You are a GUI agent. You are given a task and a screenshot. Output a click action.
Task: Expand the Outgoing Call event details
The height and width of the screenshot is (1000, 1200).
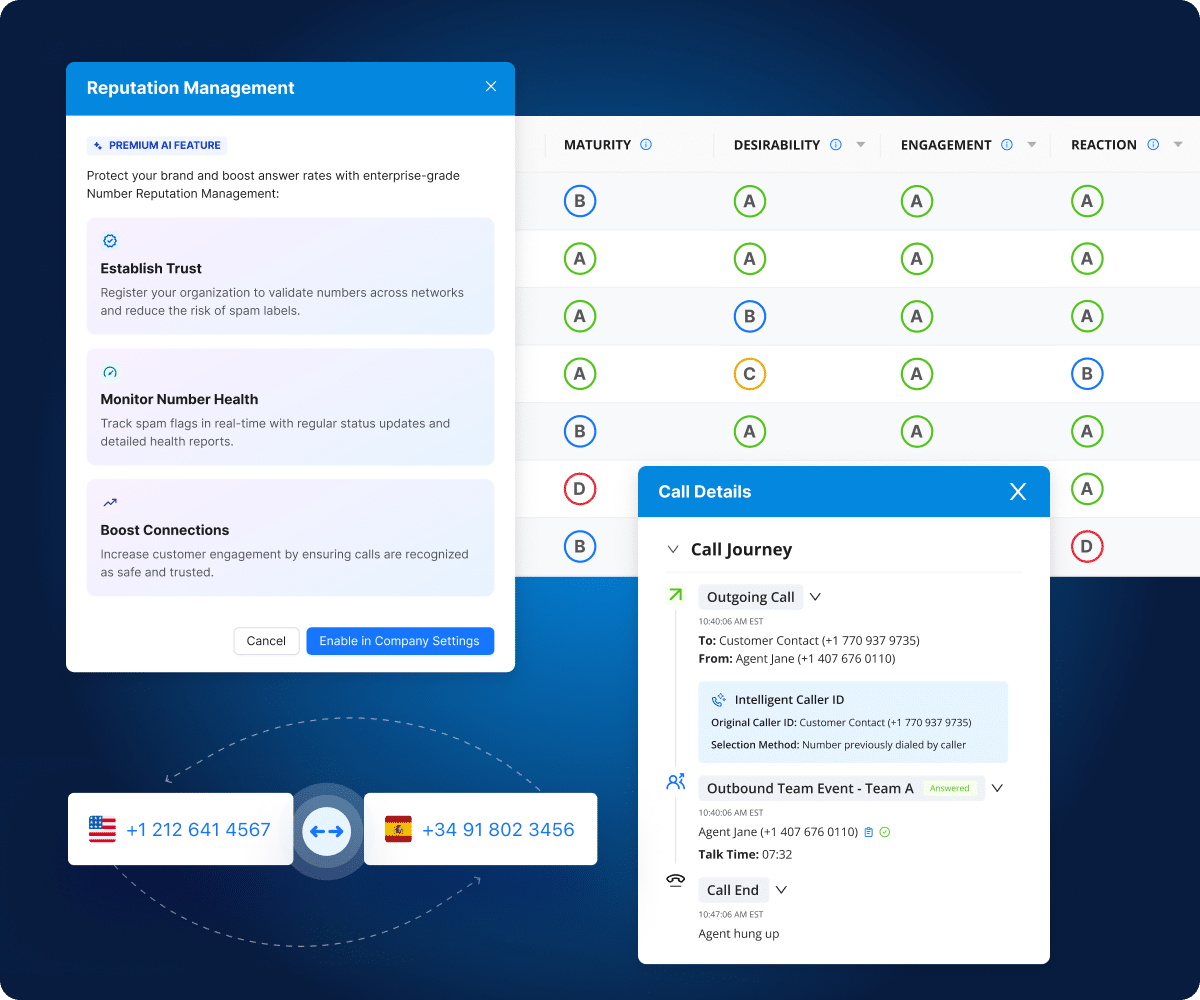tap(815, 597)
